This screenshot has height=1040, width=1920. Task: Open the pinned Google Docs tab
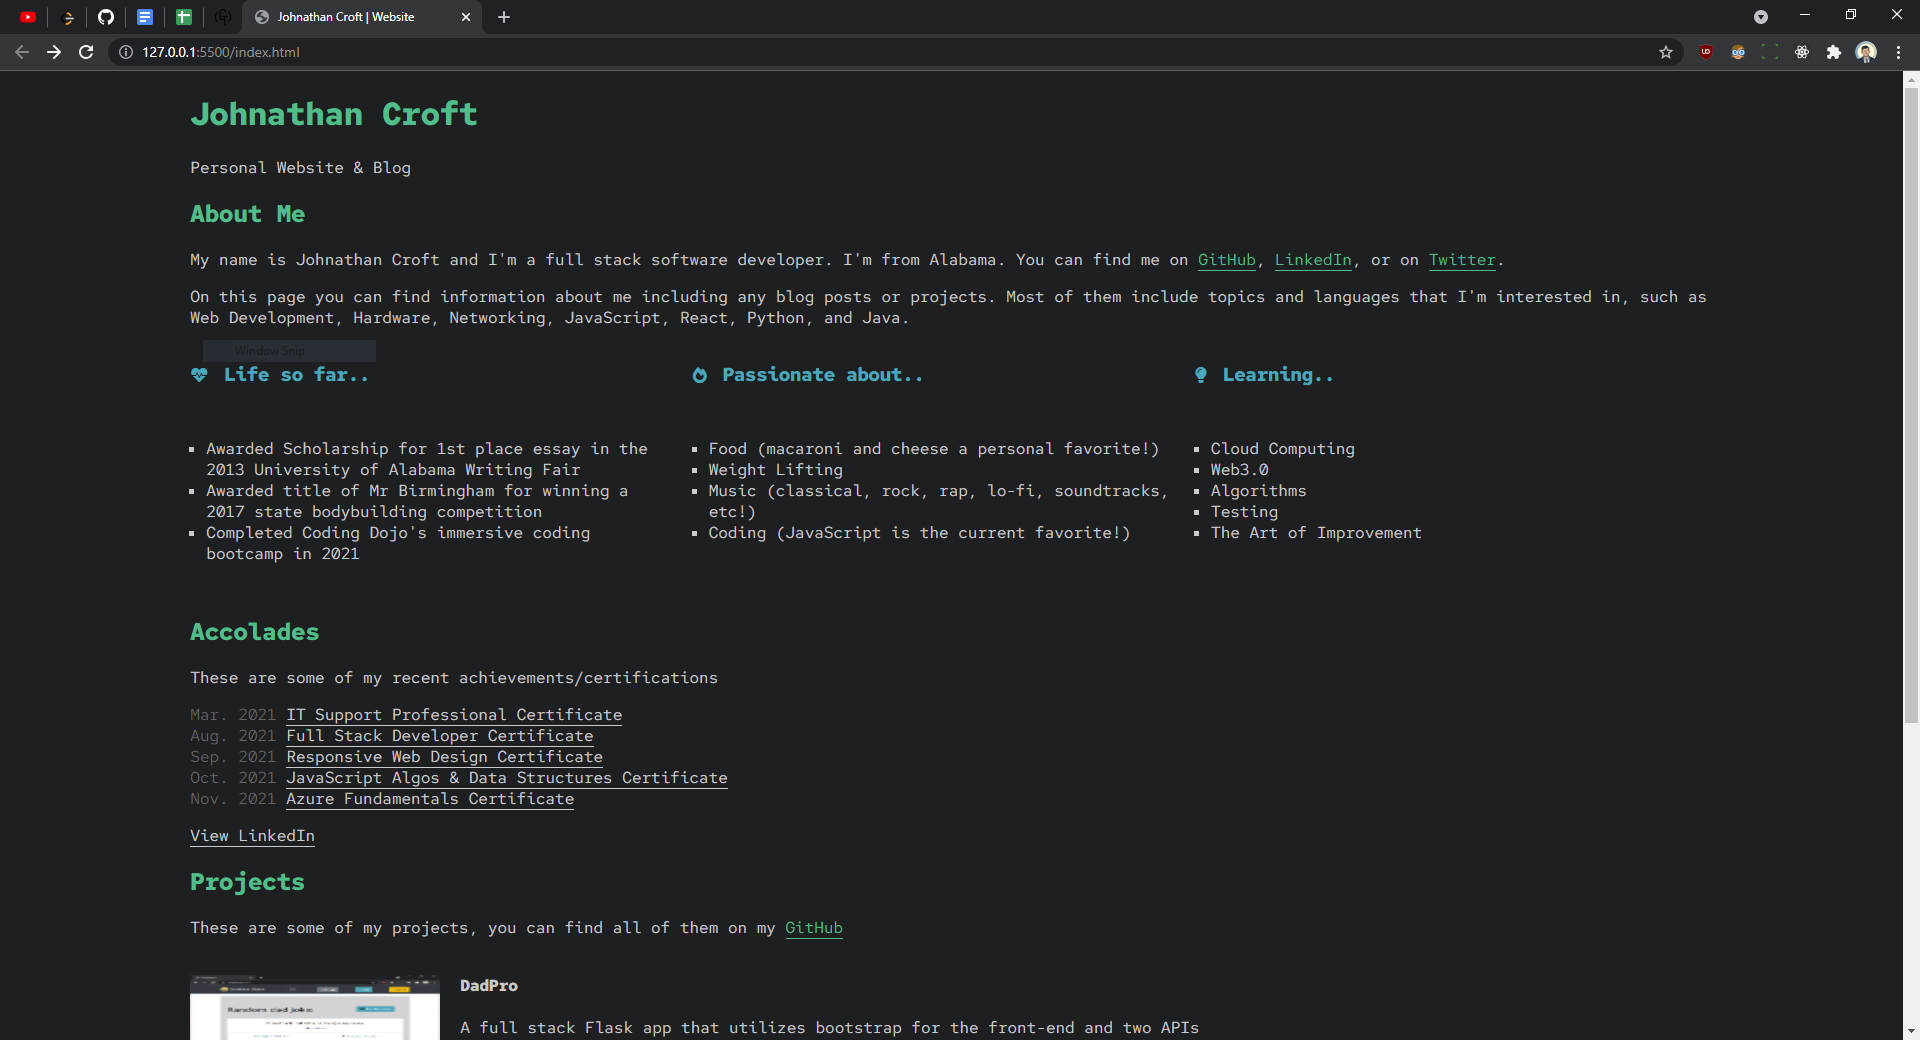[x=145, y=17]
